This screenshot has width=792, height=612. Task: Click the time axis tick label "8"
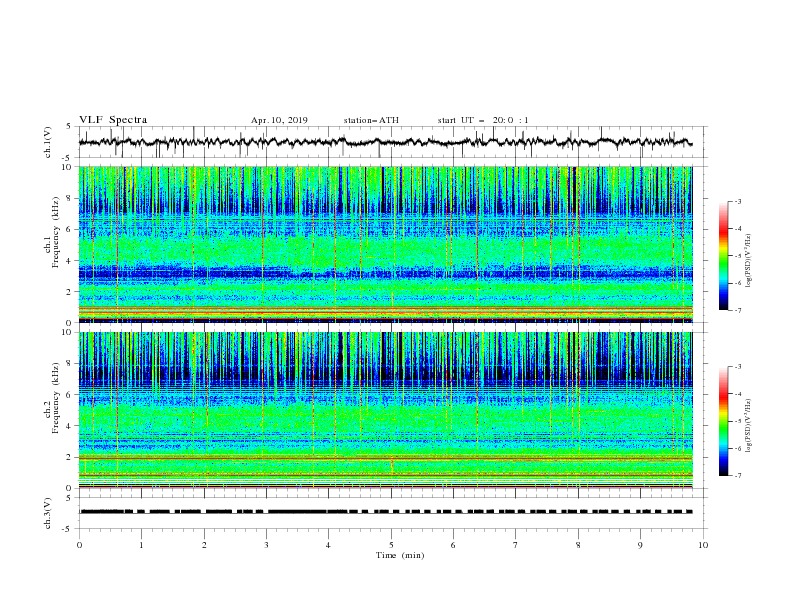578,545
